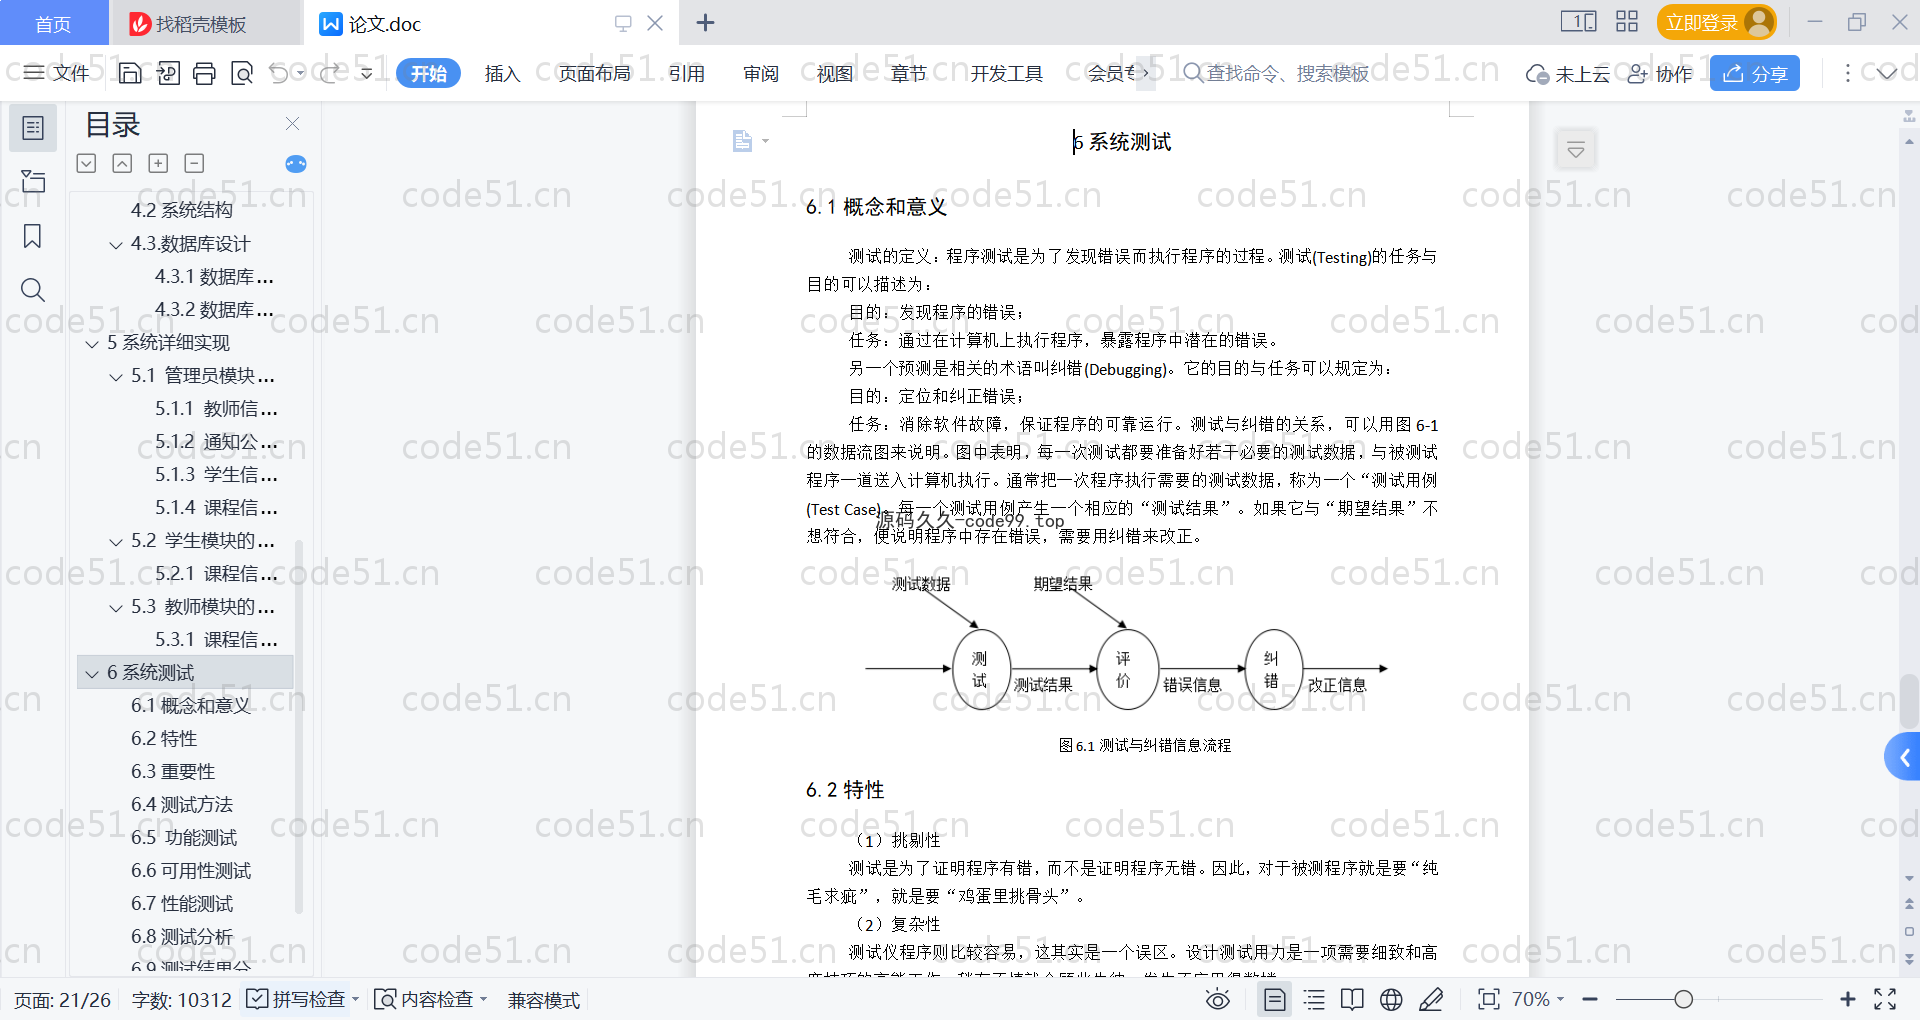
Task: Click the 分享 share button
Action: pos(1755,73)
